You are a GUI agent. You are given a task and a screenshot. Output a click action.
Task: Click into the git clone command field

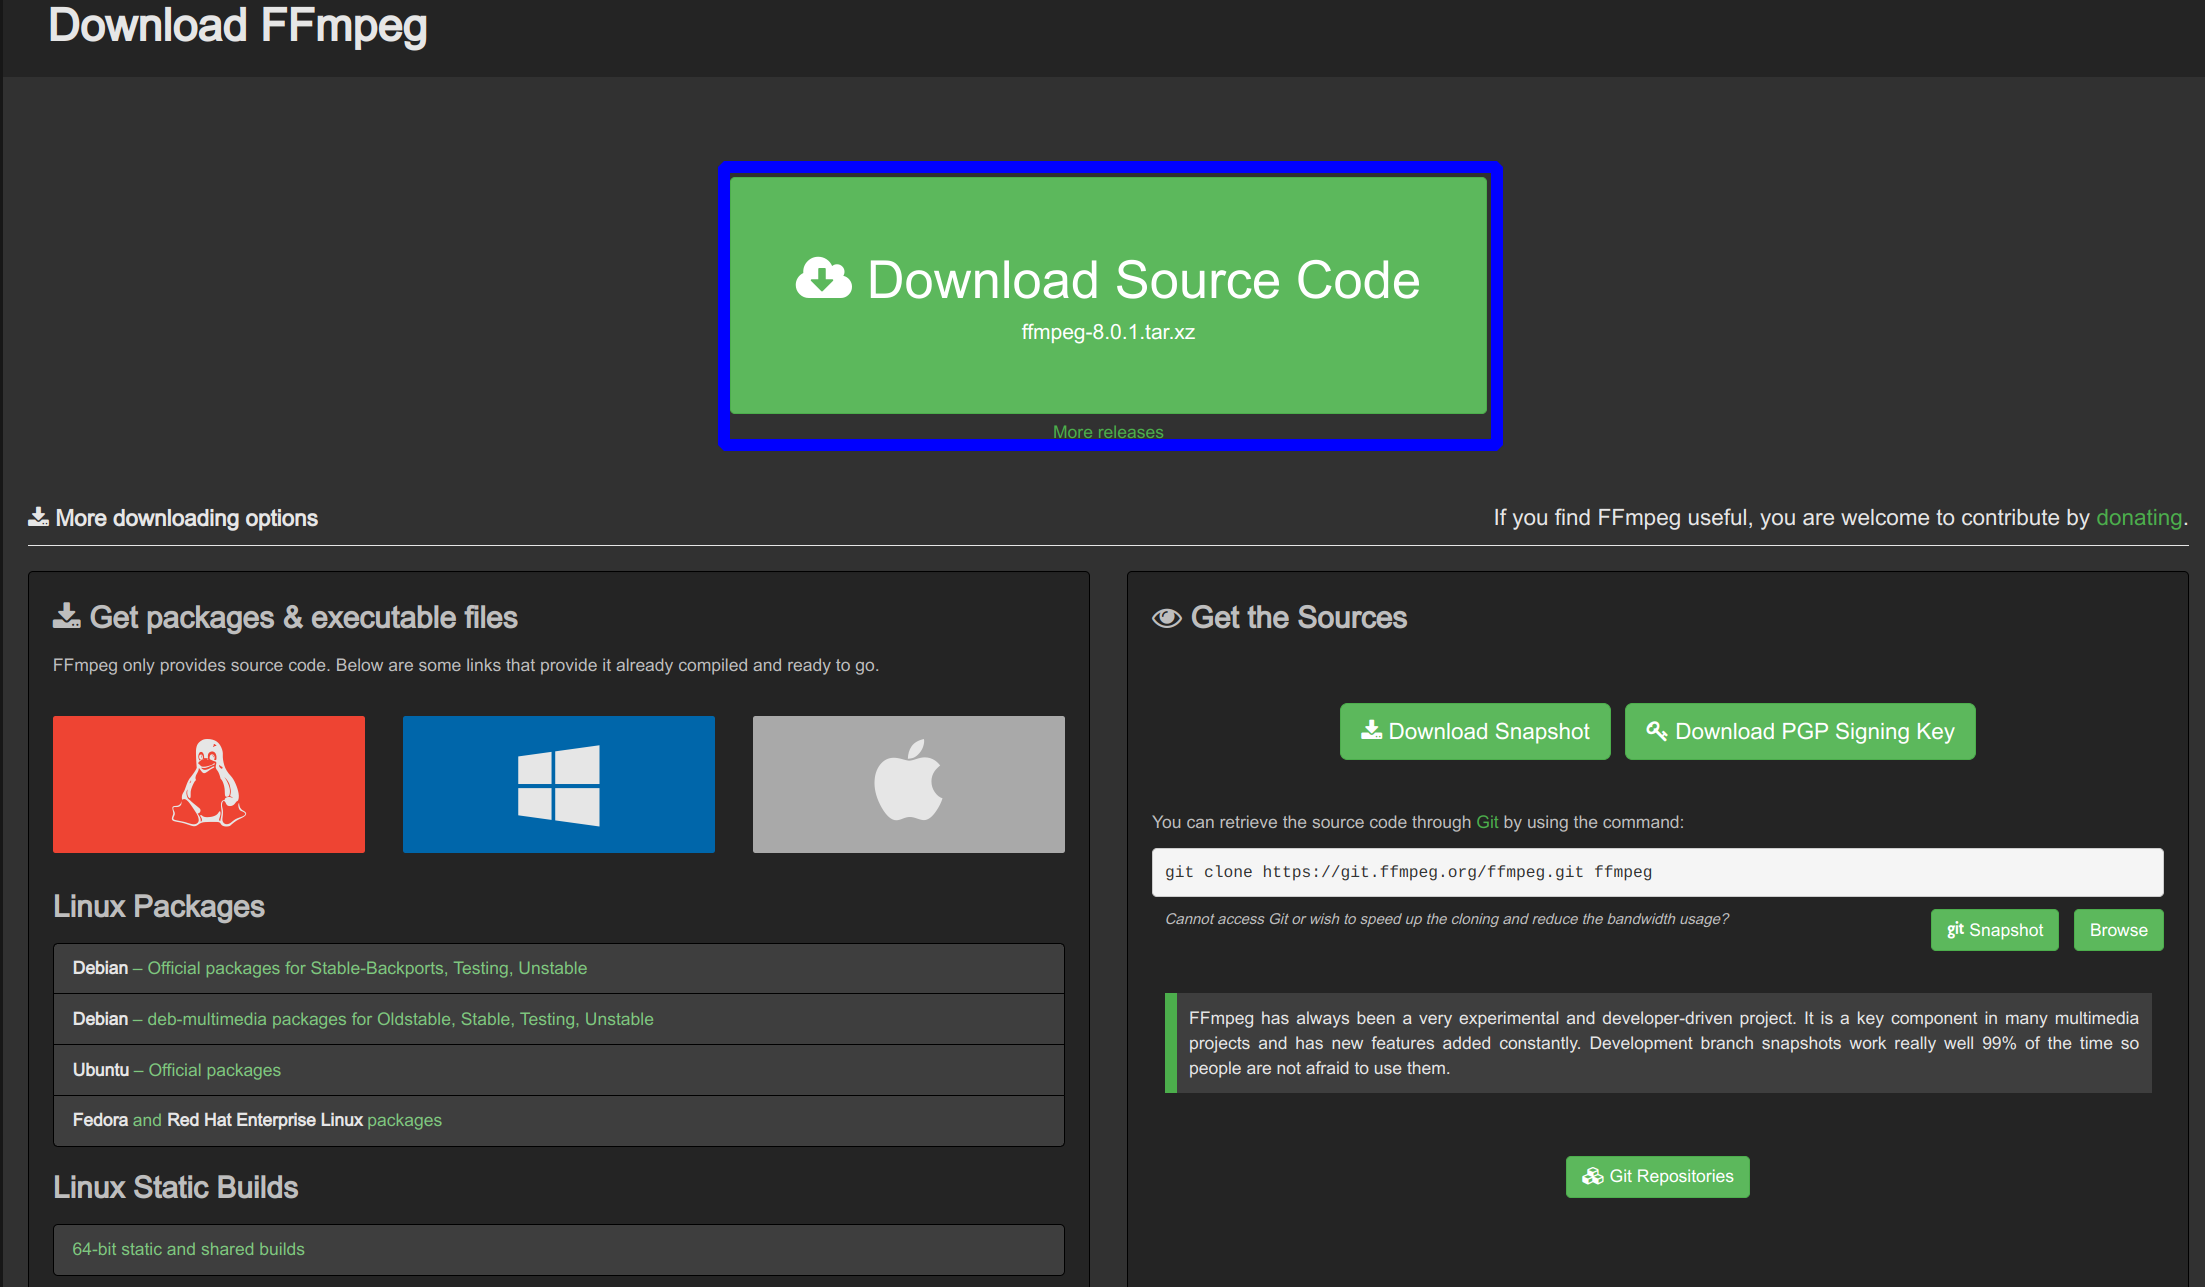[x=1656, y=872]
